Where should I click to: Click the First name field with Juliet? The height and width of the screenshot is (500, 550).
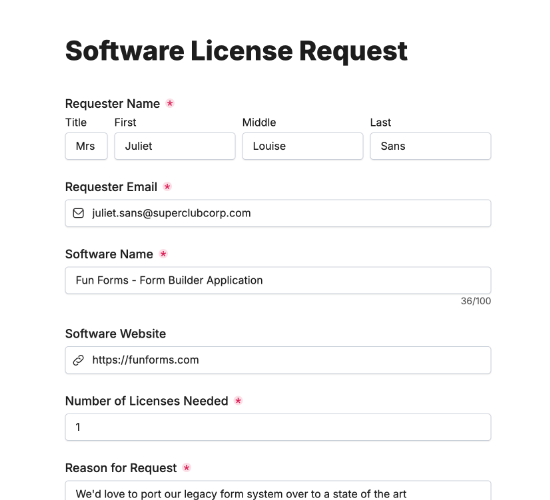pos(175,146)
